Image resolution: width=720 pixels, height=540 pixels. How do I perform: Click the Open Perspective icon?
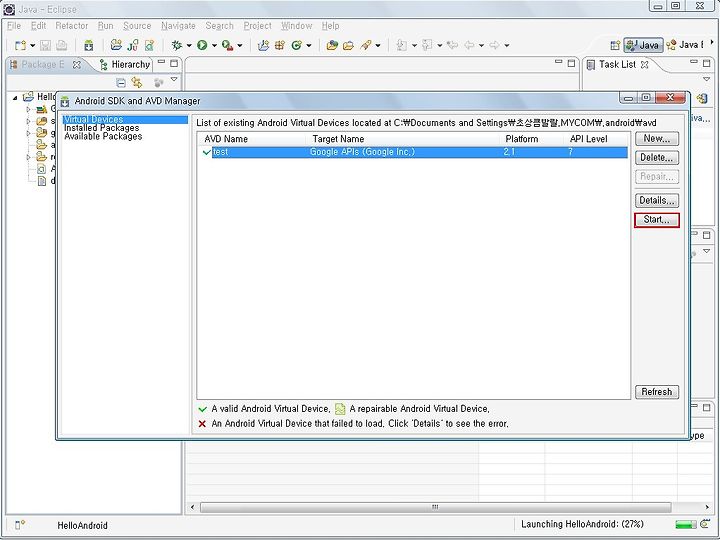click(x=615, y=45)
